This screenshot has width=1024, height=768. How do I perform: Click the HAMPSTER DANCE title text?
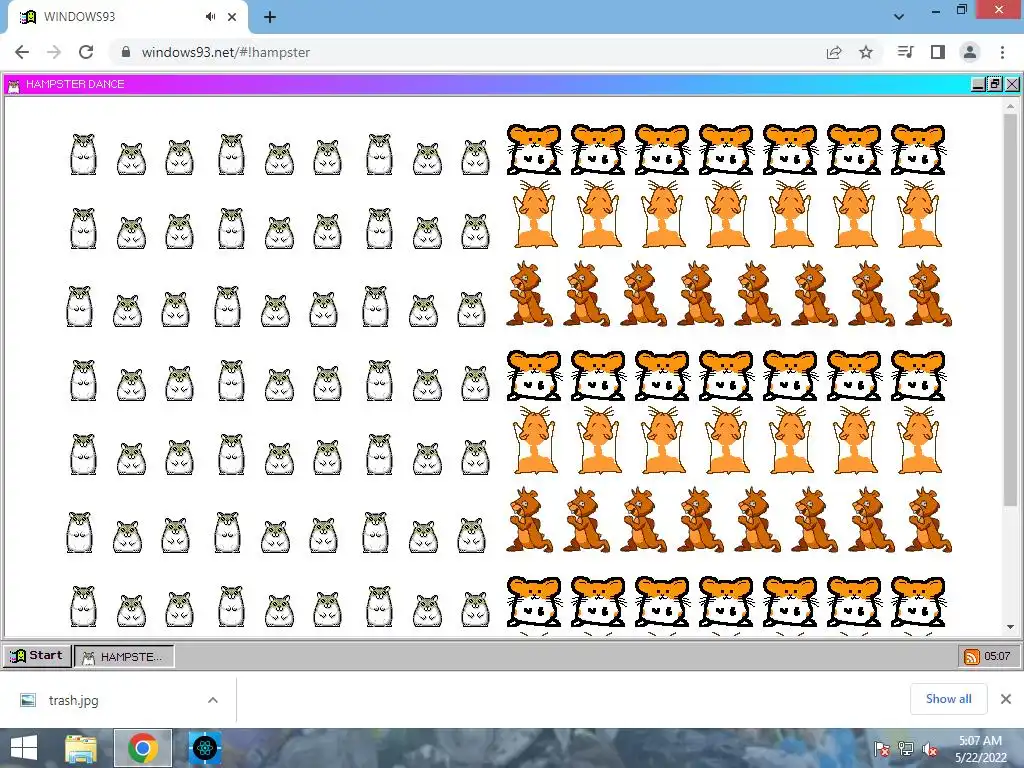(75, 84)
